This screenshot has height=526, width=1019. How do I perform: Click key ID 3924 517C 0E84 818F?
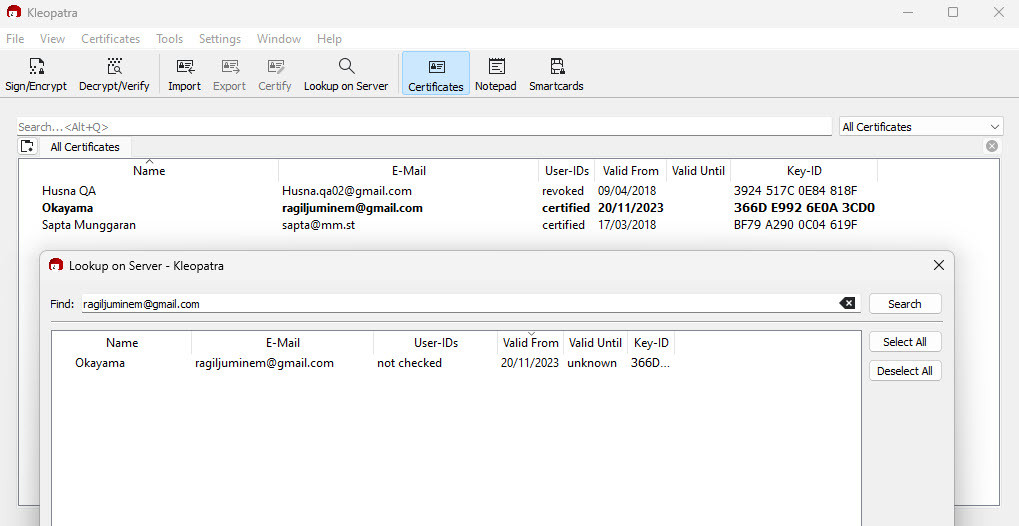tap(795, 191)
